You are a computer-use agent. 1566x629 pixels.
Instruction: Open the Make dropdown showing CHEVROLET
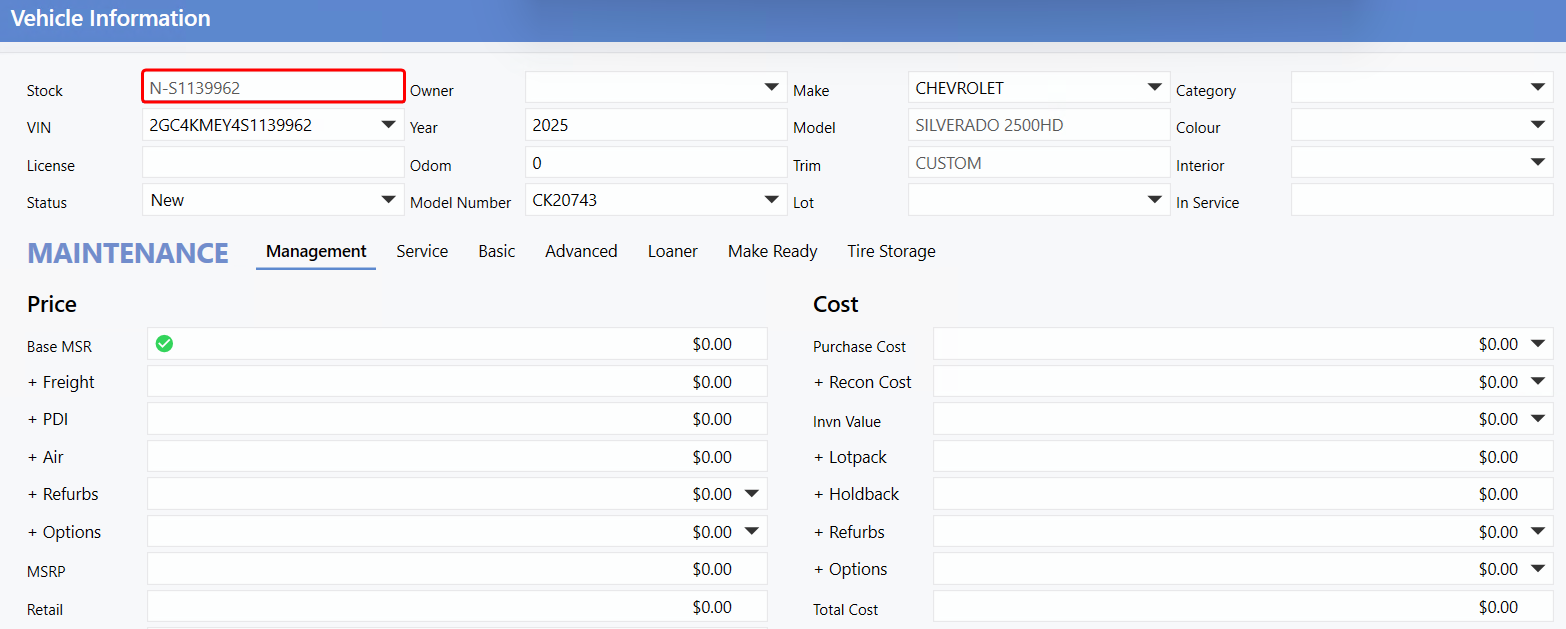point(1154,88)
